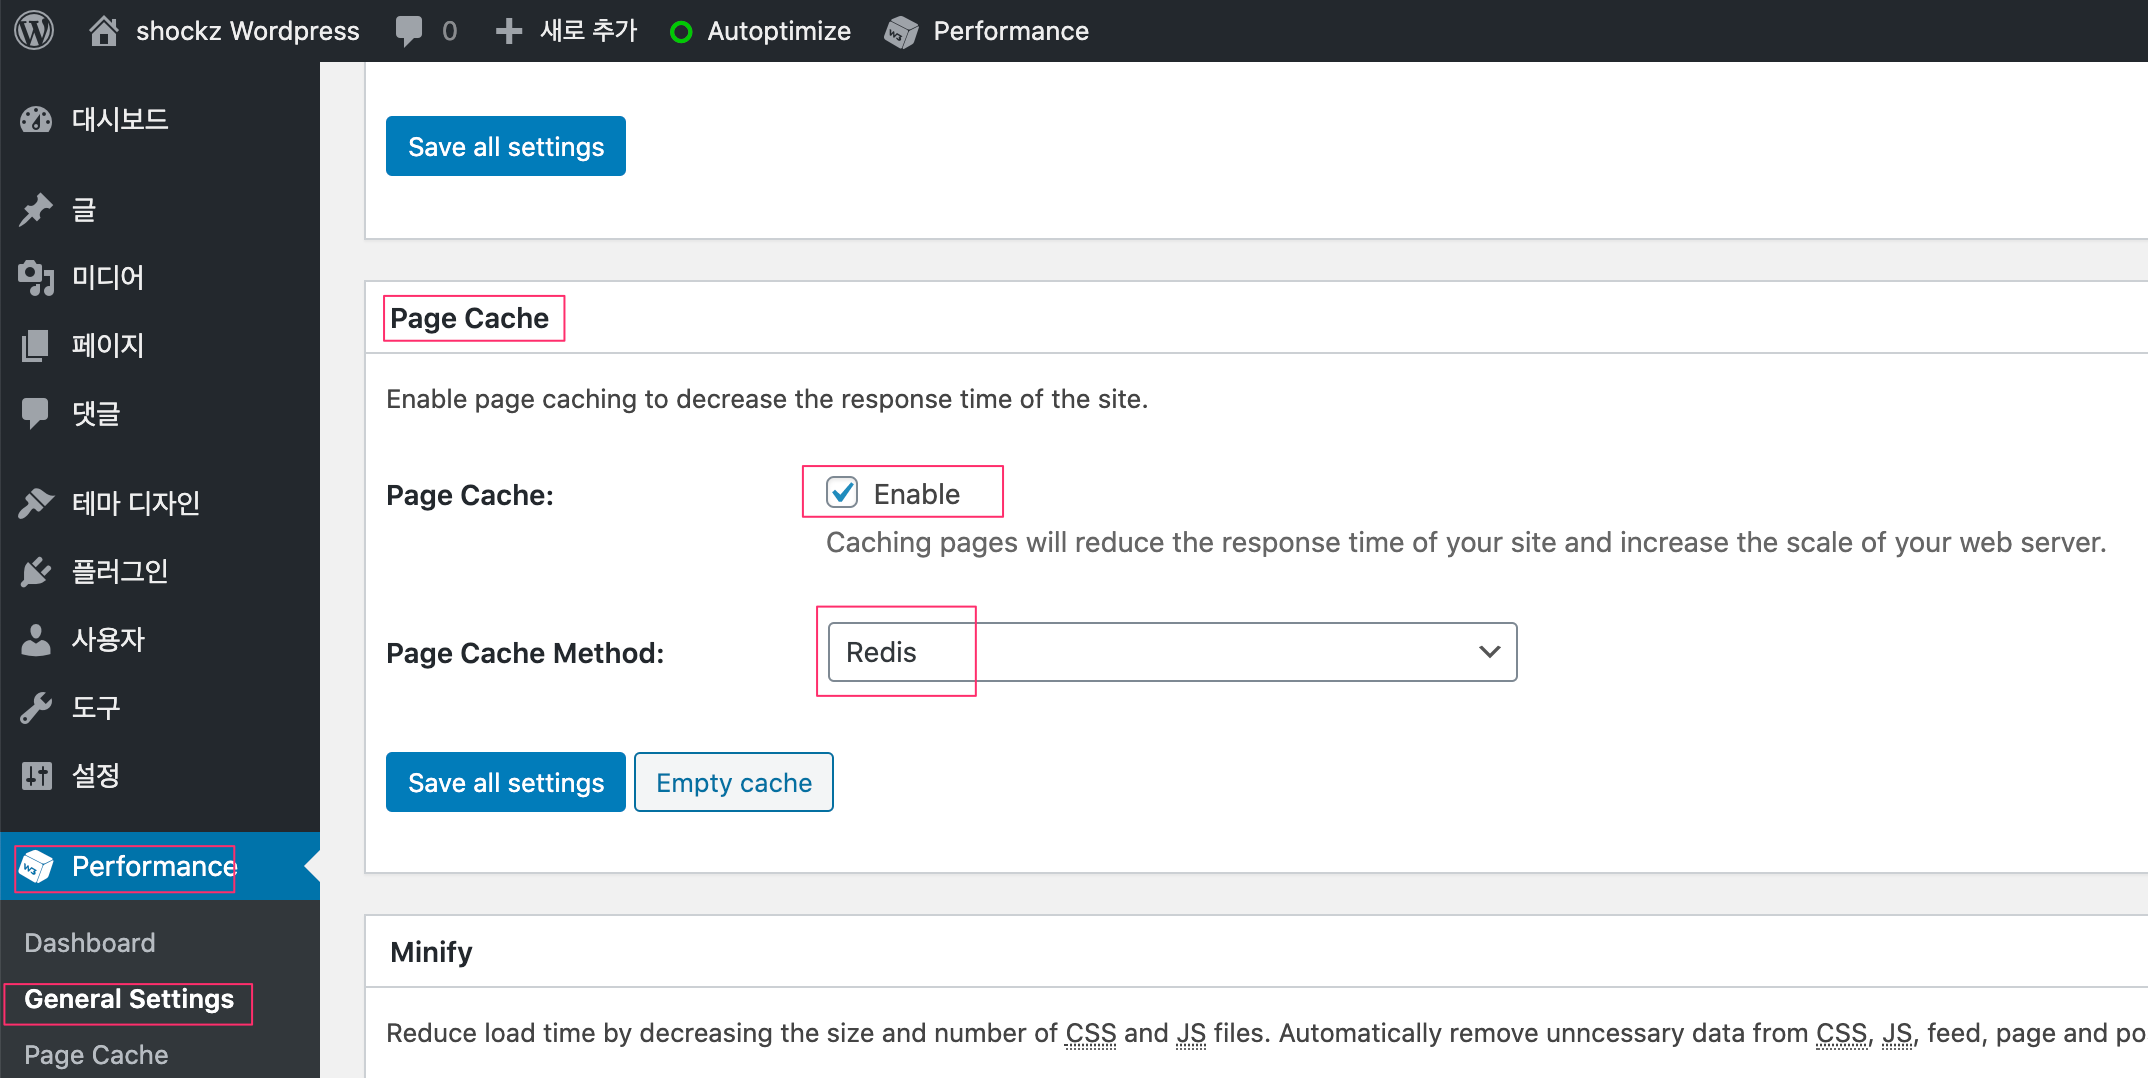Click Save all settings below Page Cache Method
The image size is (2148, 1078).
[506, 782]
